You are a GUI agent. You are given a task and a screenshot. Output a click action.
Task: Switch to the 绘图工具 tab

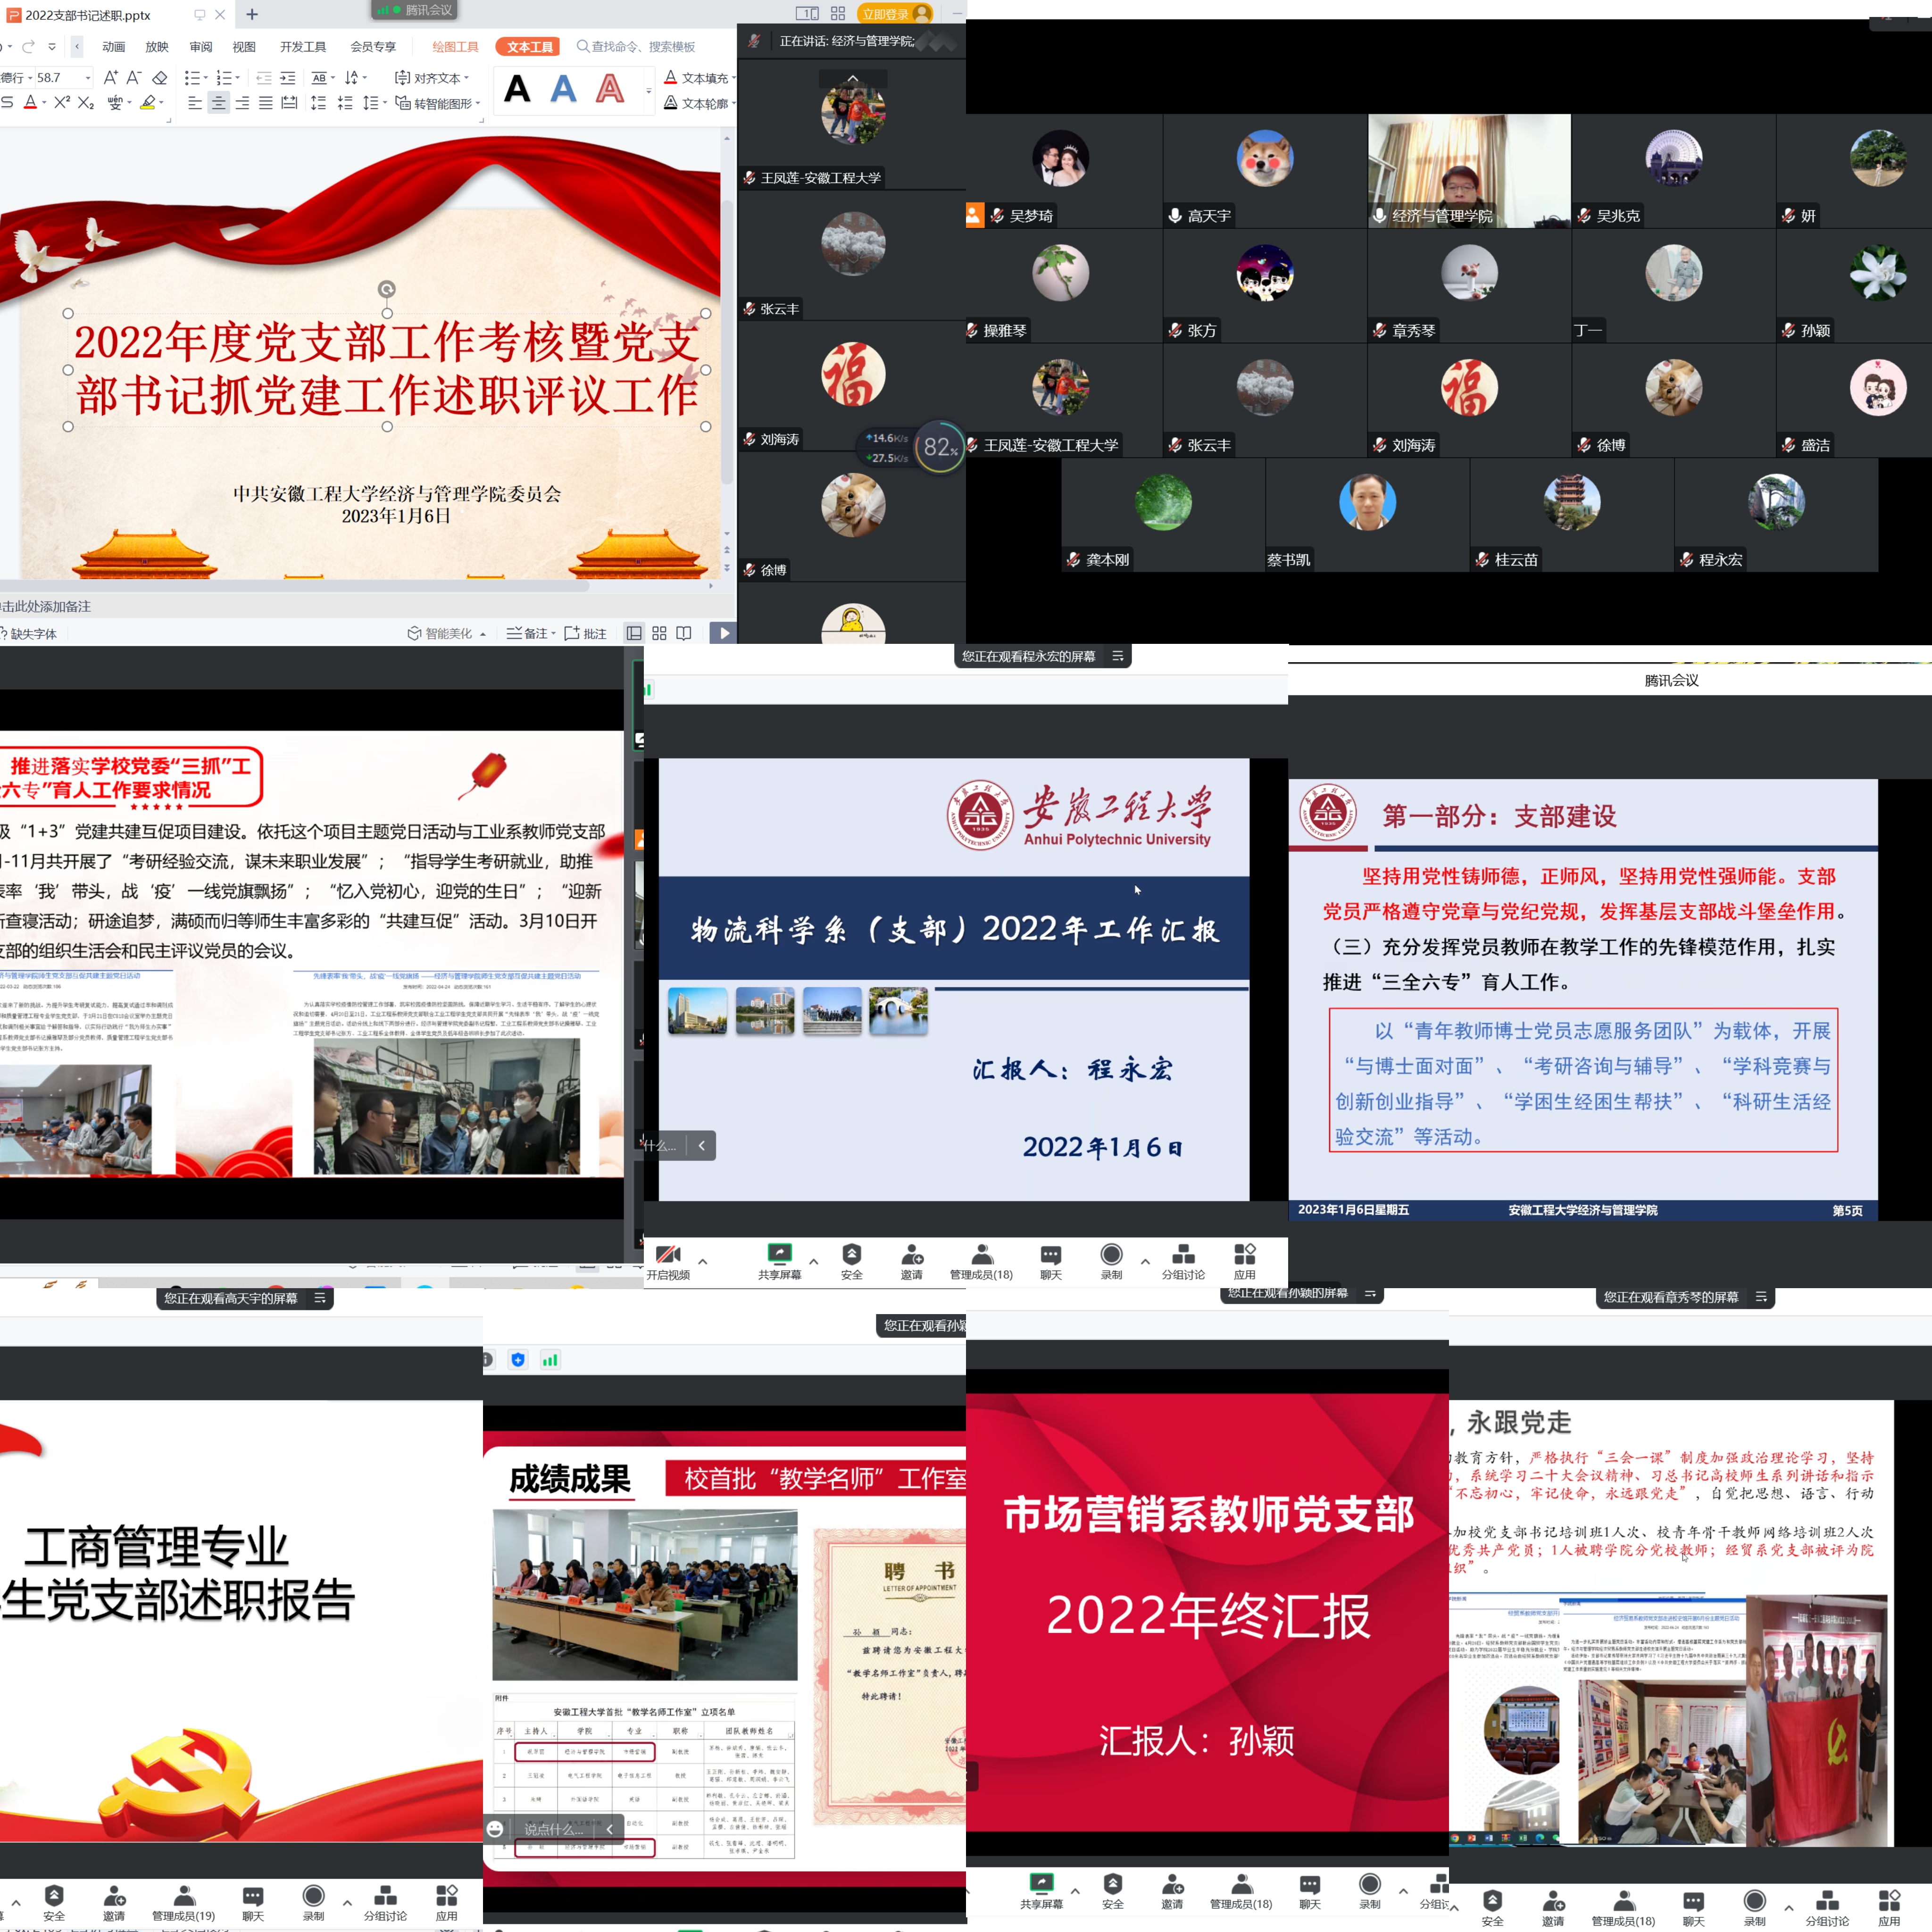click(455, 47)
